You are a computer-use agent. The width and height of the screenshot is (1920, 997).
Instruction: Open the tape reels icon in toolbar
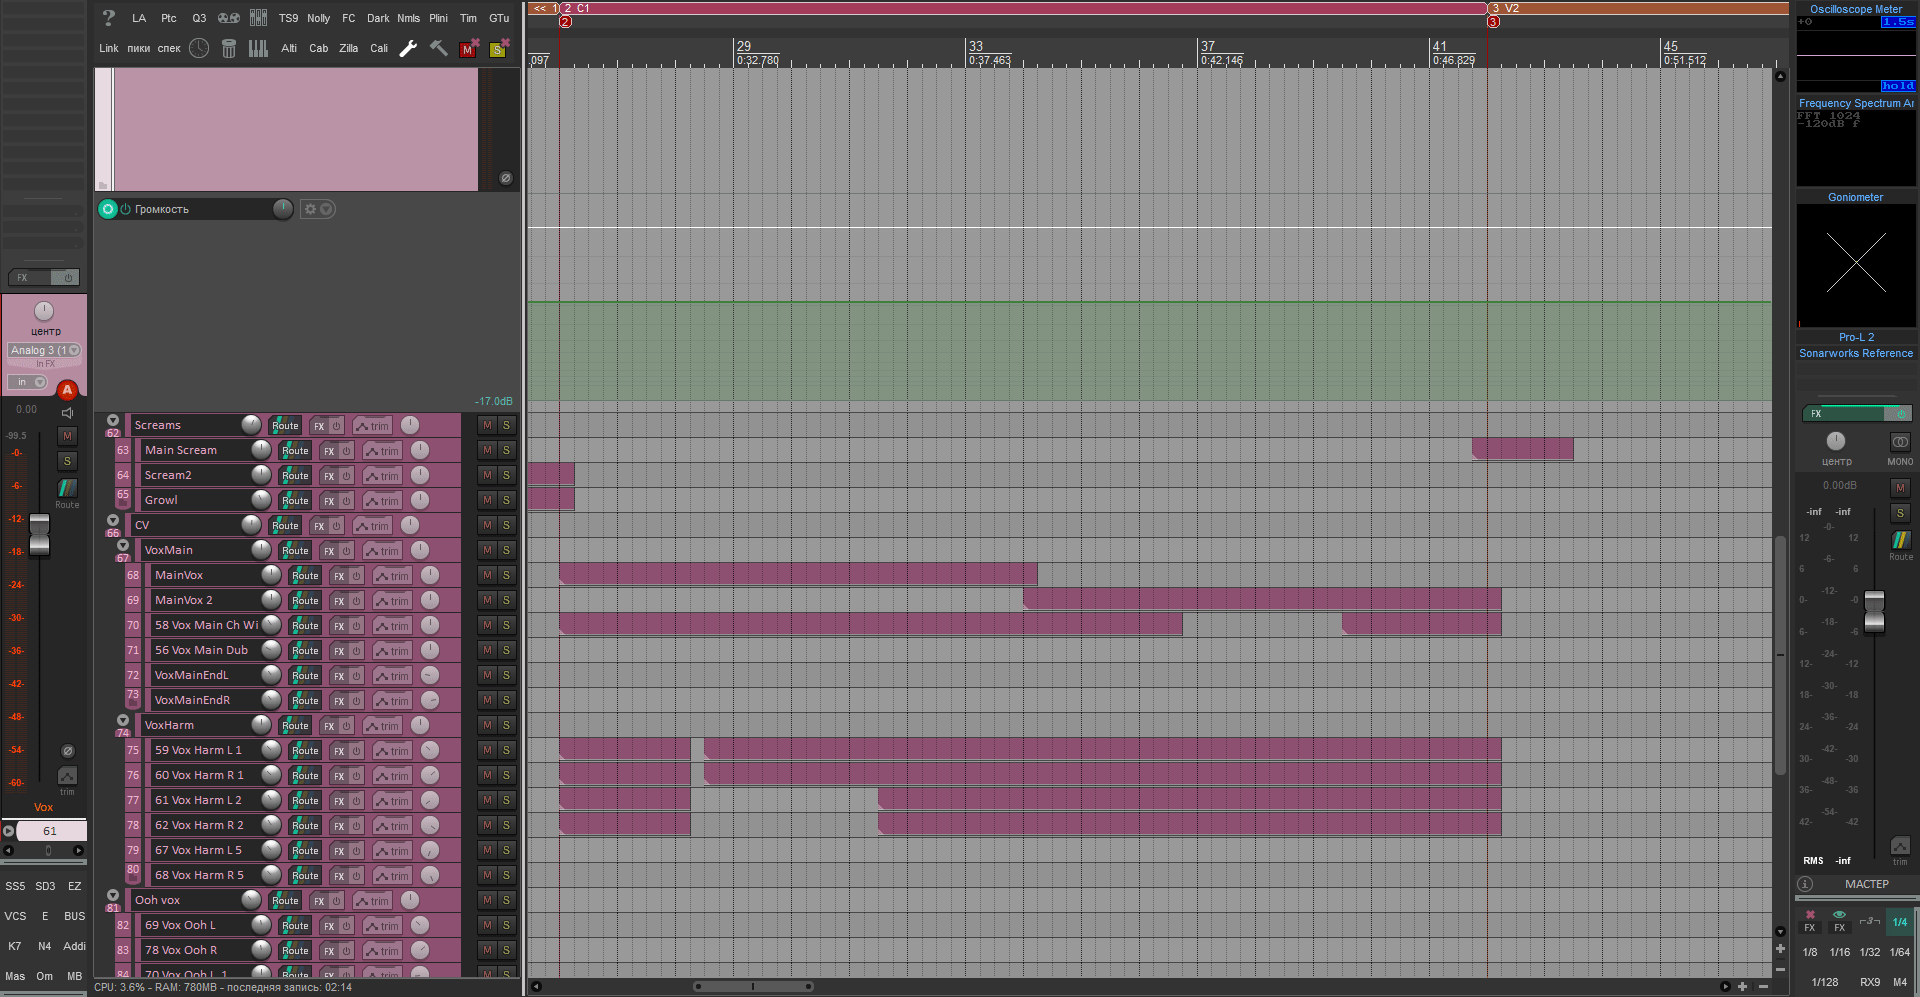(229, 18)
